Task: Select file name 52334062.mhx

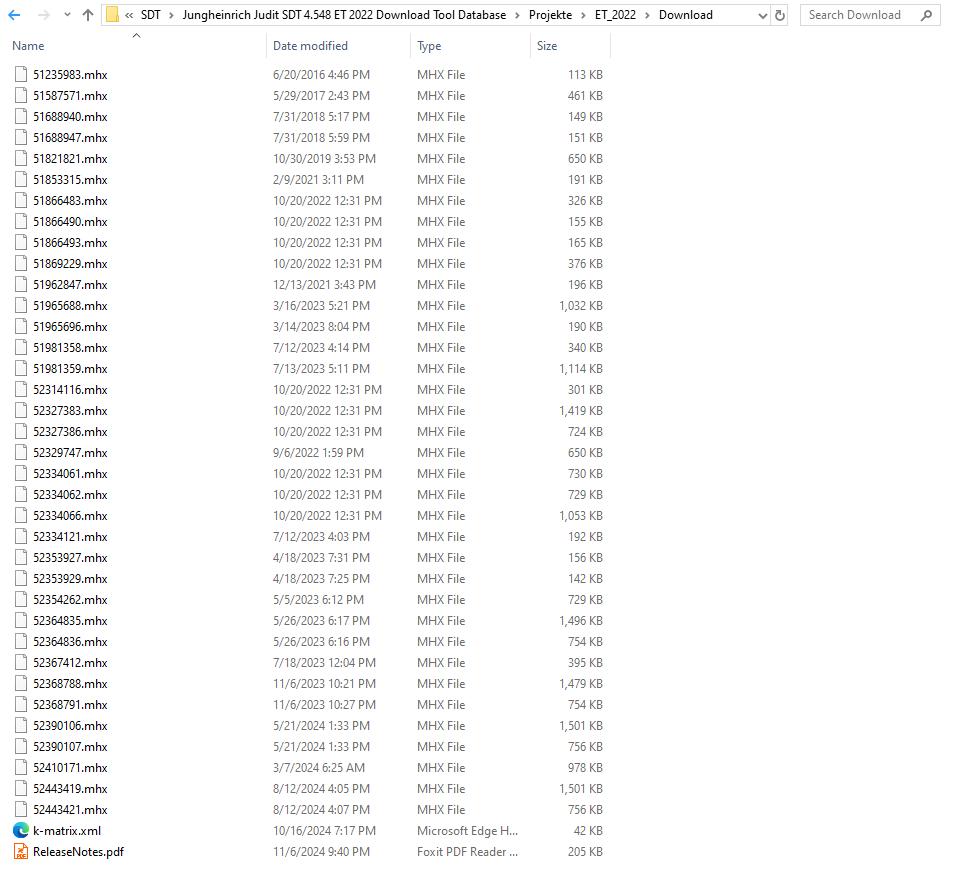Action: 70,495
